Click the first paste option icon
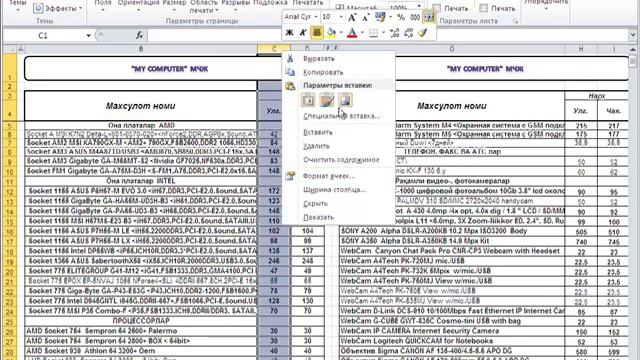The width and height of the screenshot is (640, 360). pos(308,100)
